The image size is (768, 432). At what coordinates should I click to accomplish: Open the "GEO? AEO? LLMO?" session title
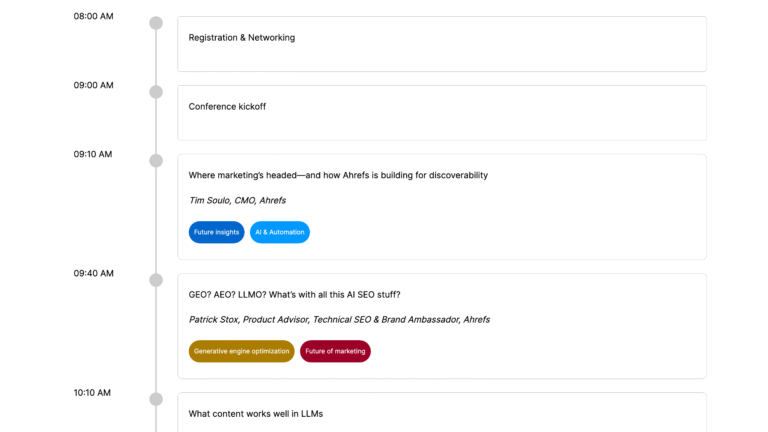(294, 294)
